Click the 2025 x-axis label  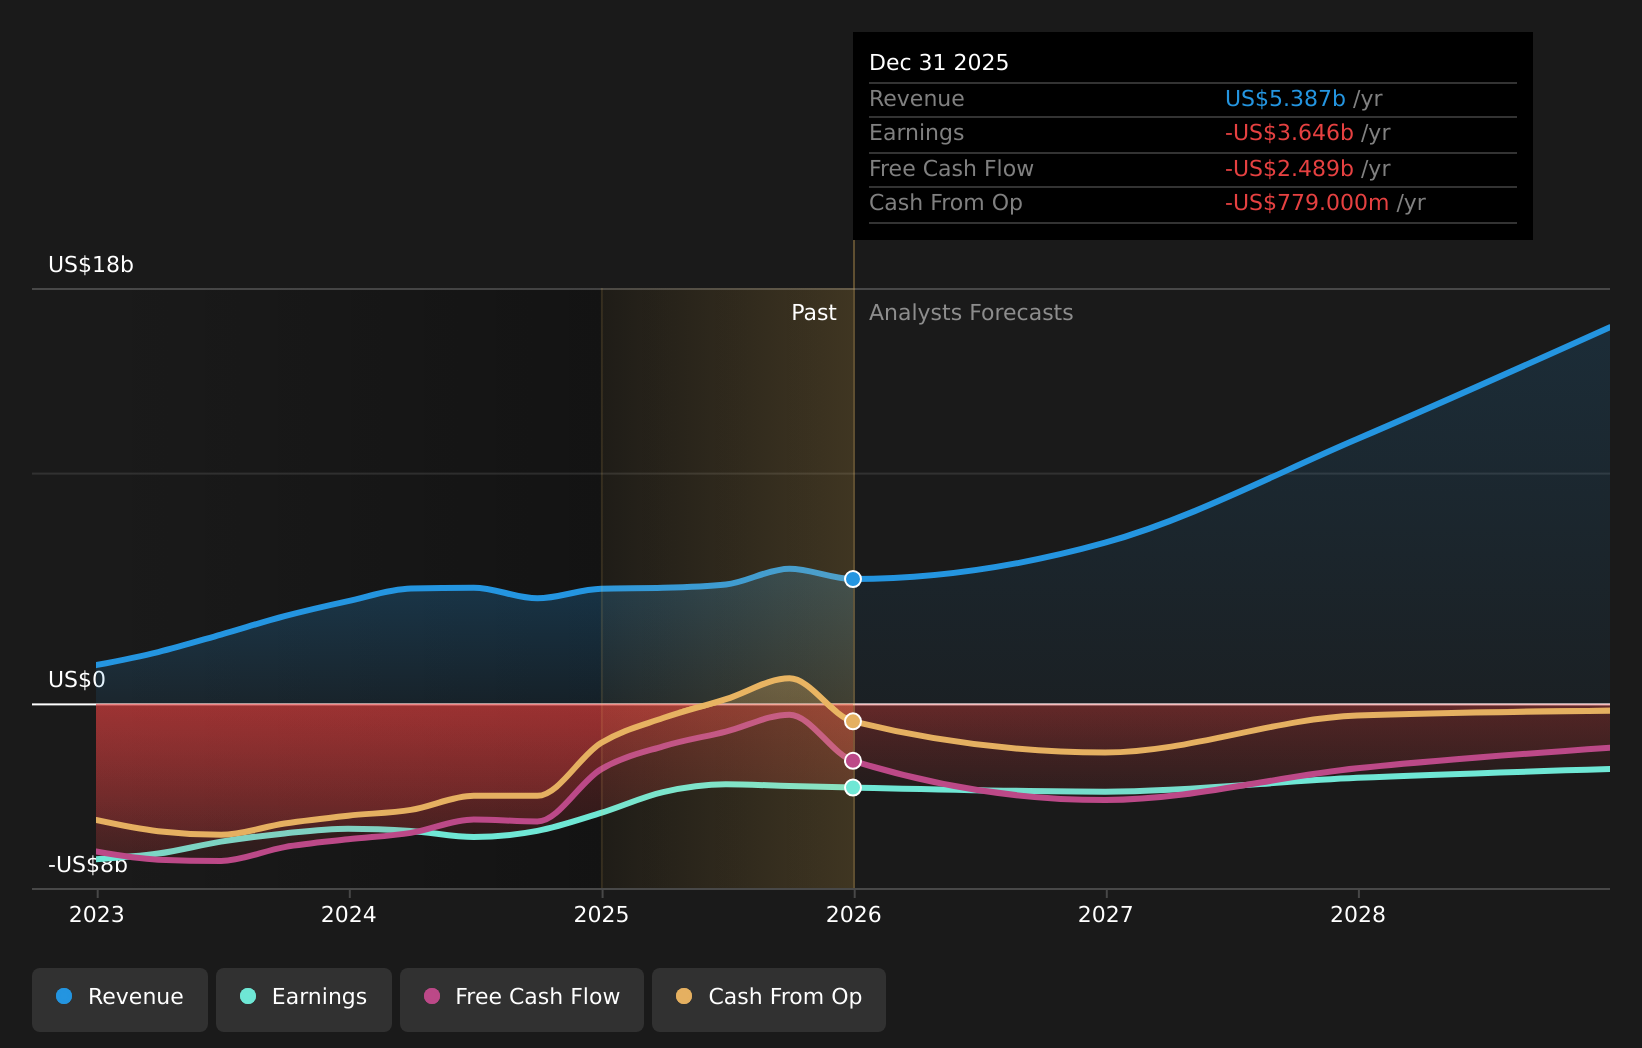click(601, 915)
